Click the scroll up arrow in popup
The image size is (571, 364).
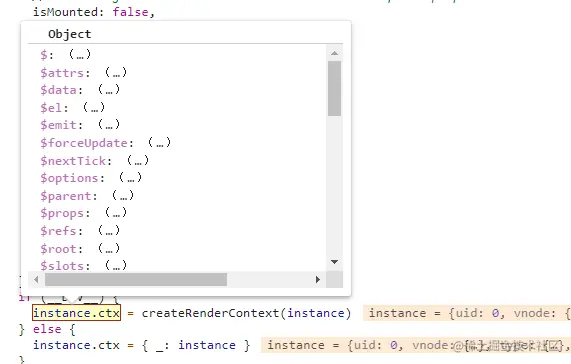click(334, 54)
